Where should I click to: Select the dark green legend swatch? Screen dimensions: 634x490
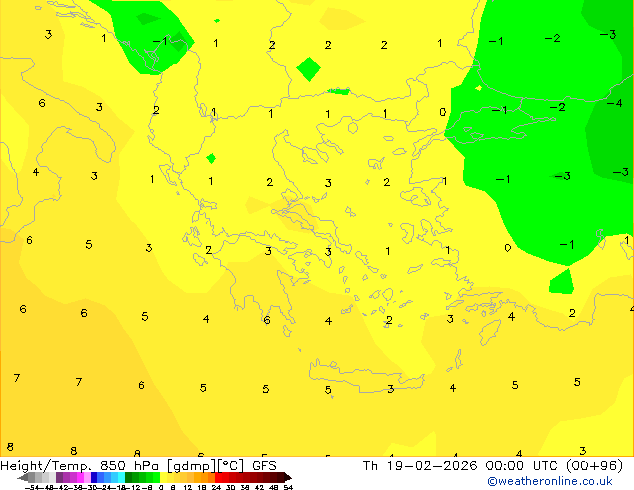click(x=129, y=477)
